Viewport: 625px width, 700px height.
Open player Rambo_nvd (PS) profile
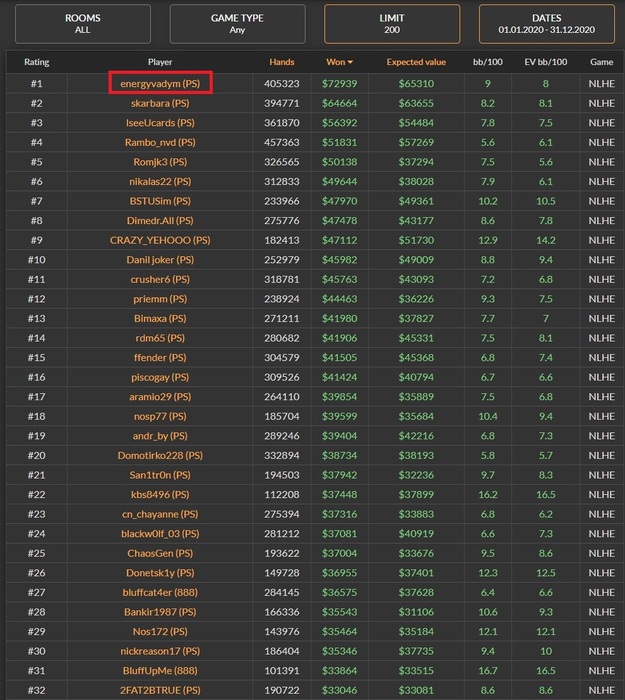tap(160, 142)
